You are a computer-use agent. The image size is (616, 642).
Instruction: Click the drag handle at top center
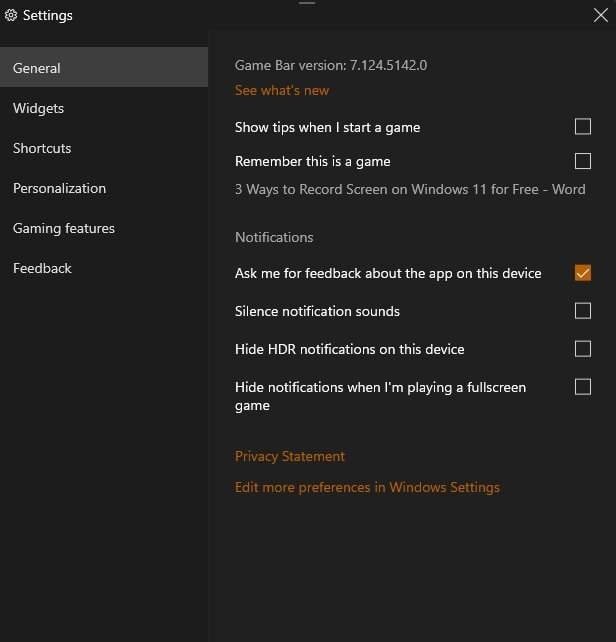307,4
